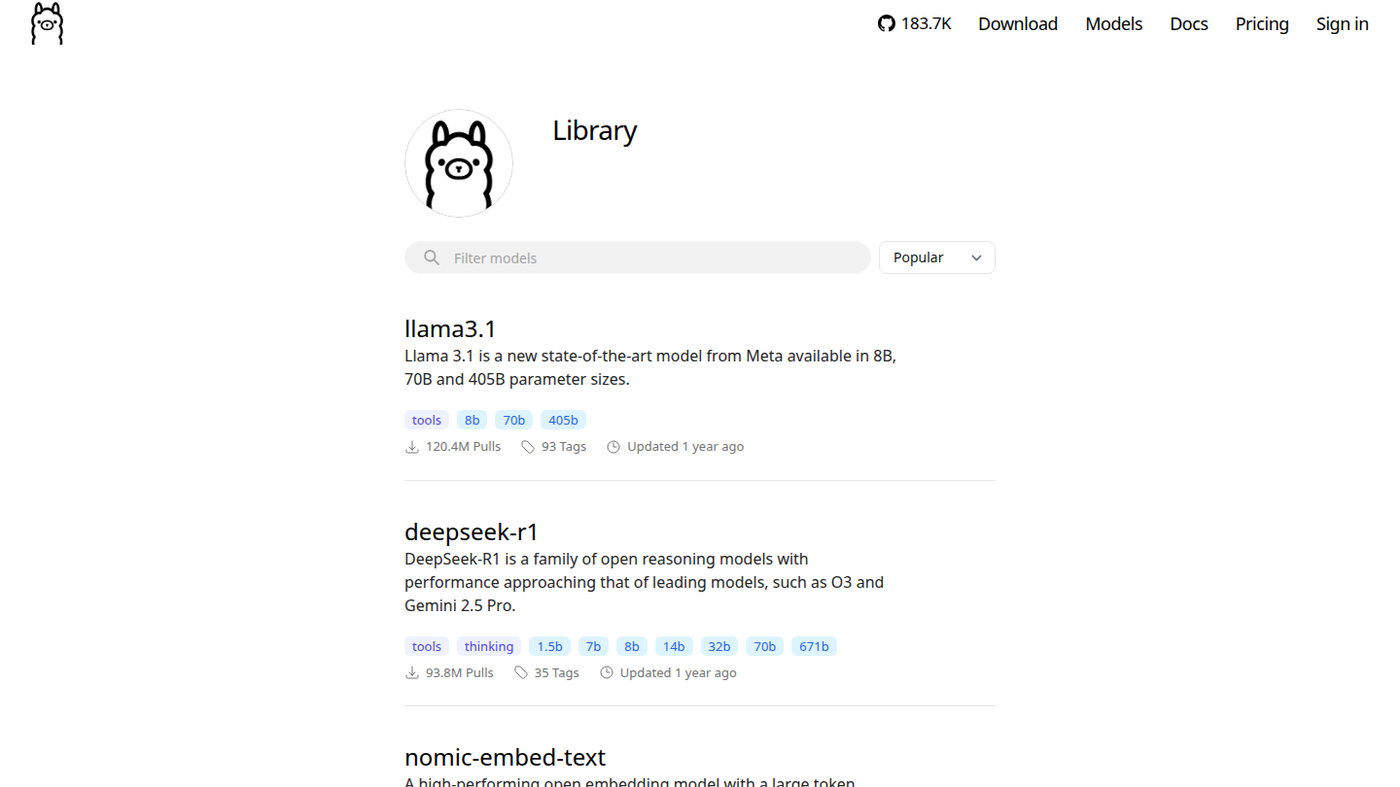Click the tag icon beside 35 Tags
1400x787 pixels.
tap(521, 673)
